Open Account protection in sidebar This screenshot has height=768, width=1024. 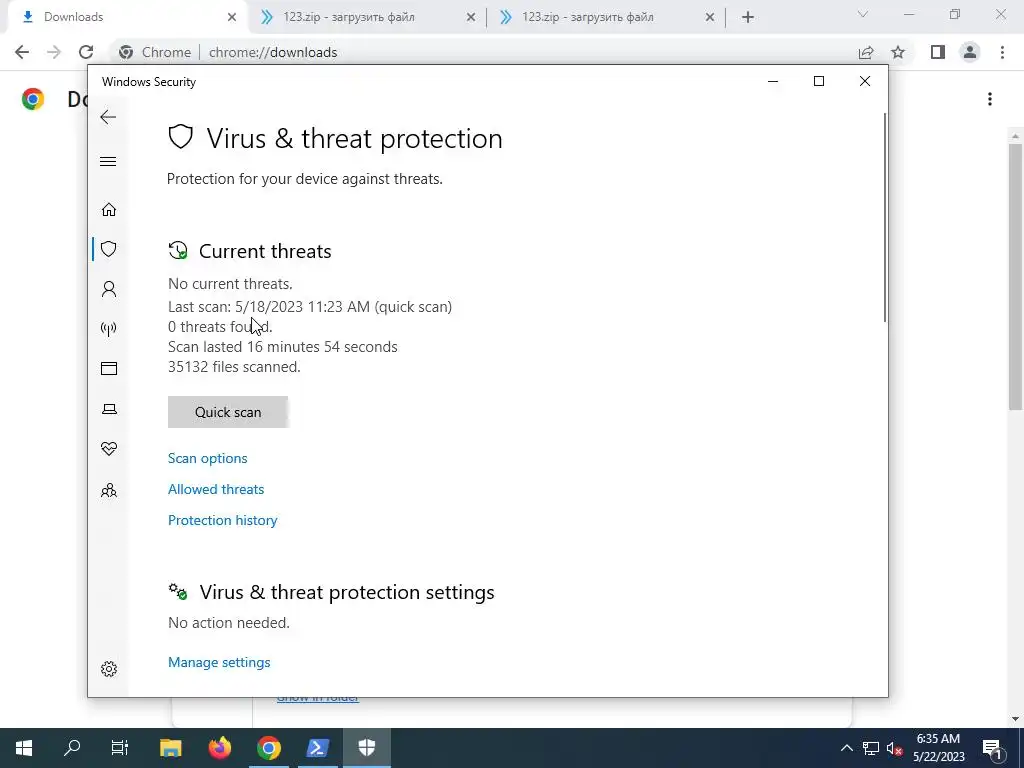108,289
